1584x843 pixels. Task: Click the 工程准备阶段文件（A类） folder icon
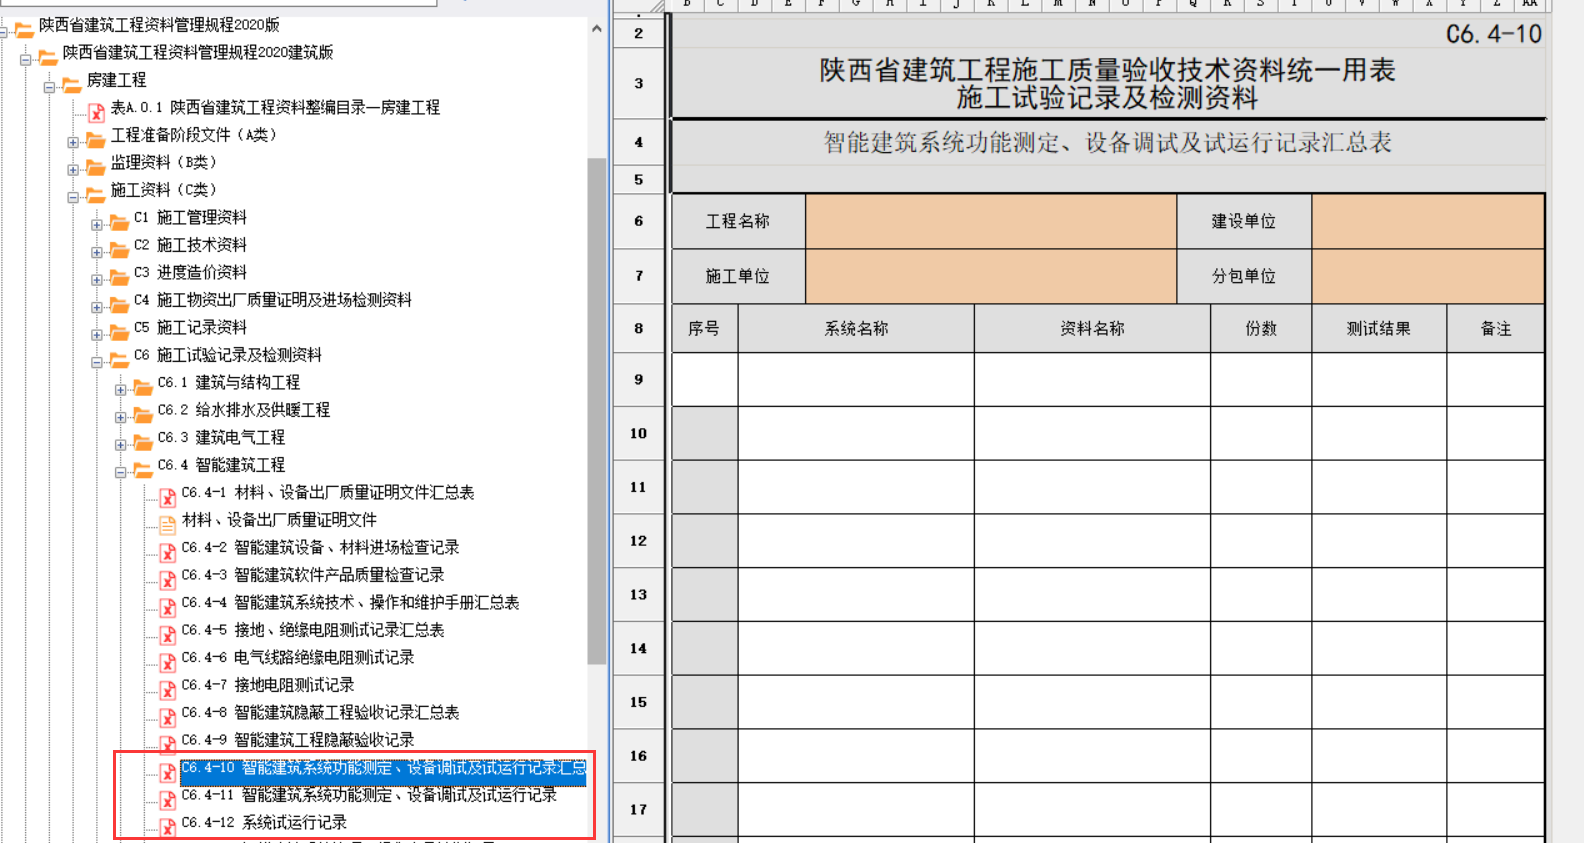(x=96, y=139)
